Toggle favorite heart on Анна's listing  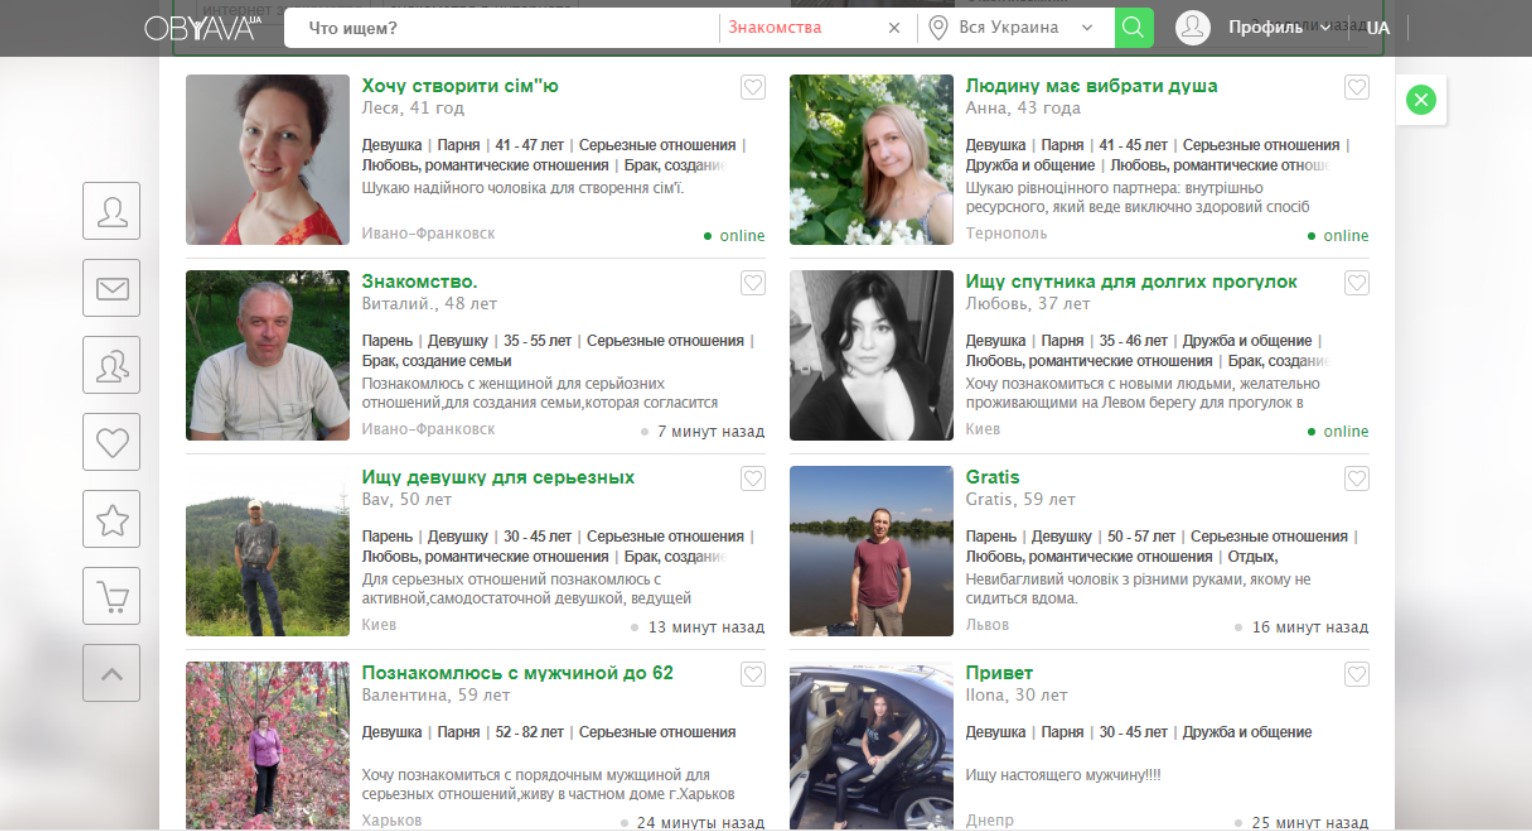tap(1356, 88)
